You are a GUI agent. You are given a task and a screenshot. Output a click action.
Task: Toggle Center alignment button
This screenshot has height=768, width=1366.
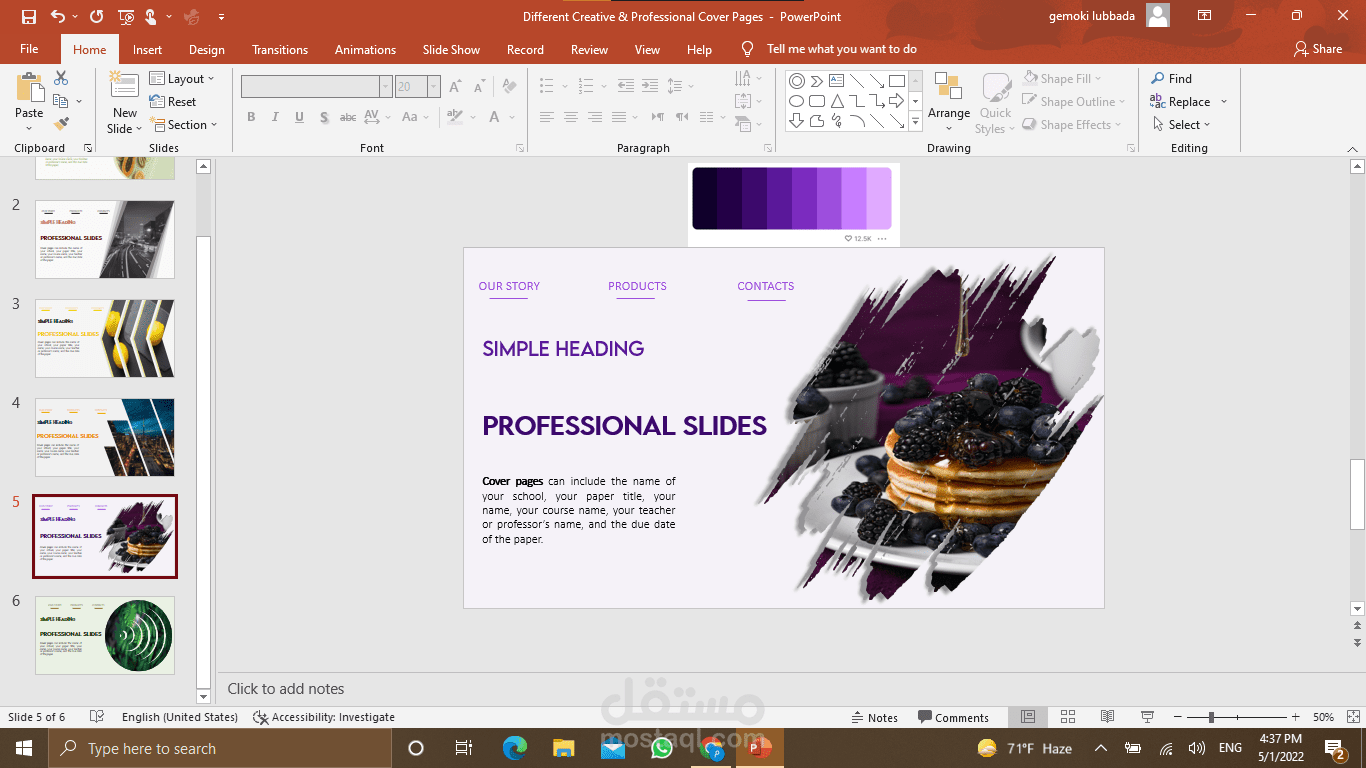click(570, 117)
